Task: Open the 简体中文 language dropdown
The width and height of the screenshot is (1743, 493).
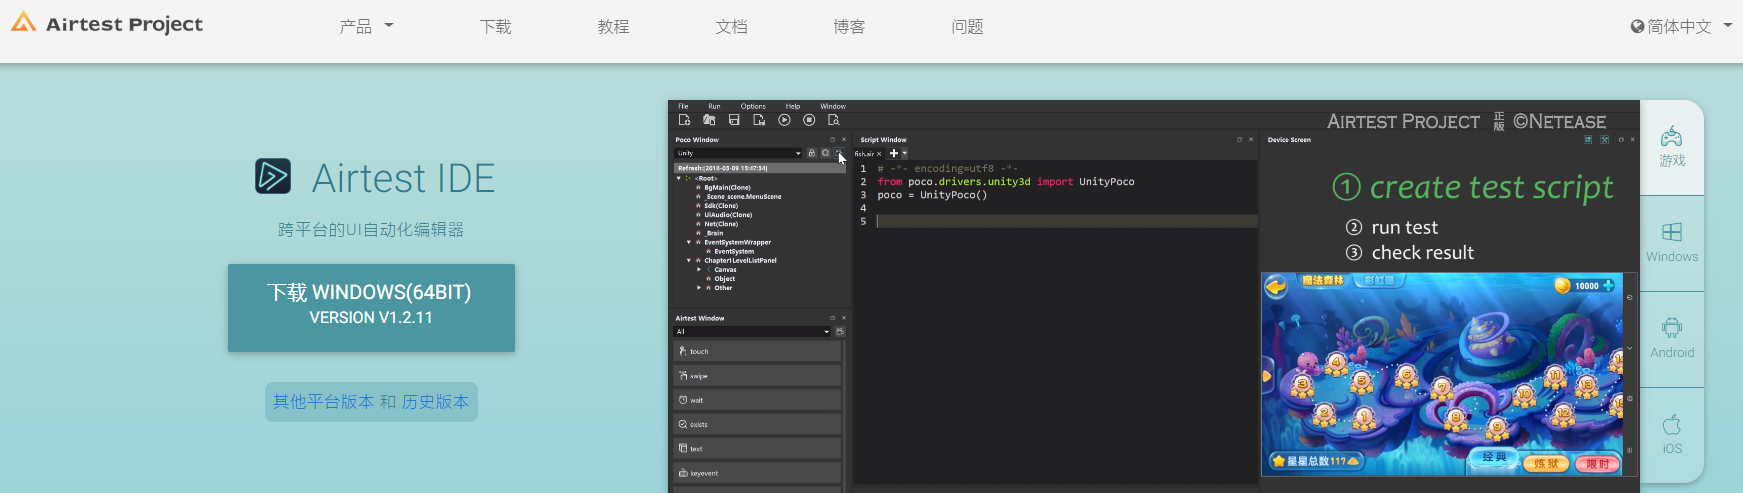Action: pos(1681,27)
